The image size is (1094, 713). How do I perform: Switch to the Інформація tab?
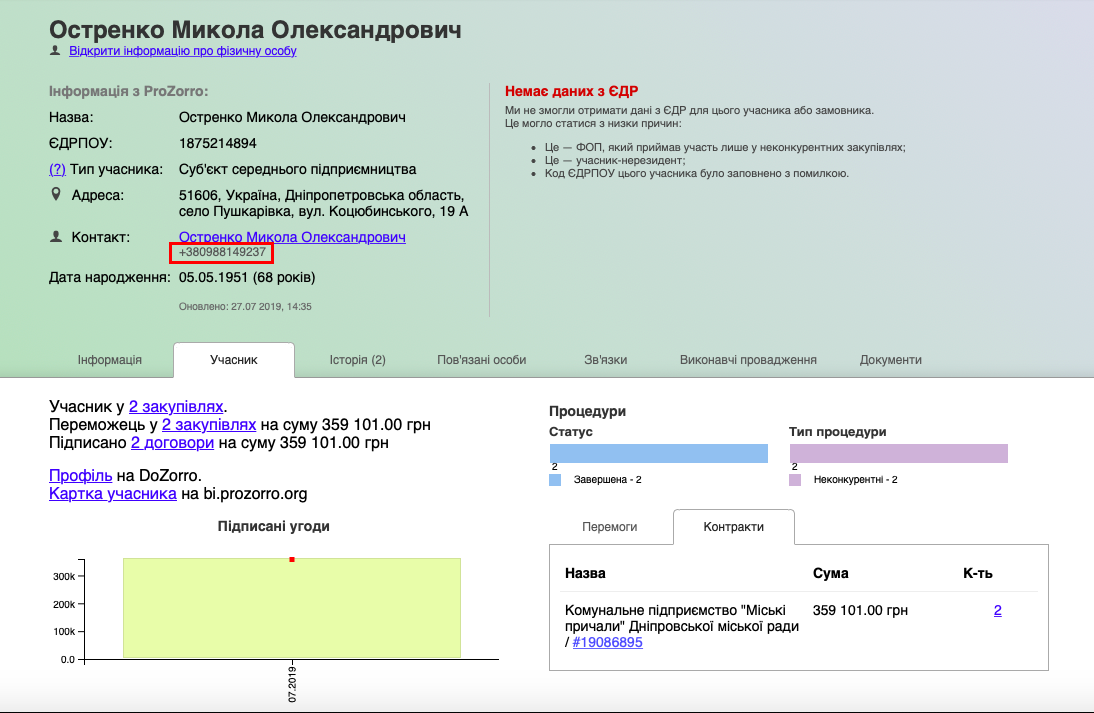tap(110, 360)
